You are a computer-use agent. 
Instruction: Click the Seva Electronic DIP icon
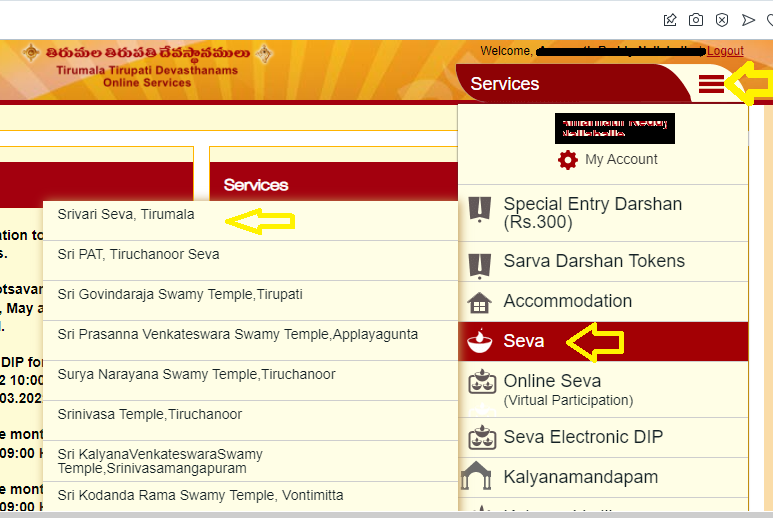pyautogui.click(x=482, y=437)
